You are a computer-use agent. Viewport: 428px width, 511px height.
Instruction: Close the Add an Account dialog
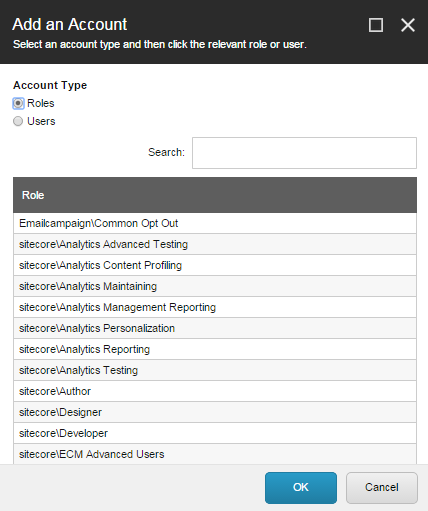(408, 25)
